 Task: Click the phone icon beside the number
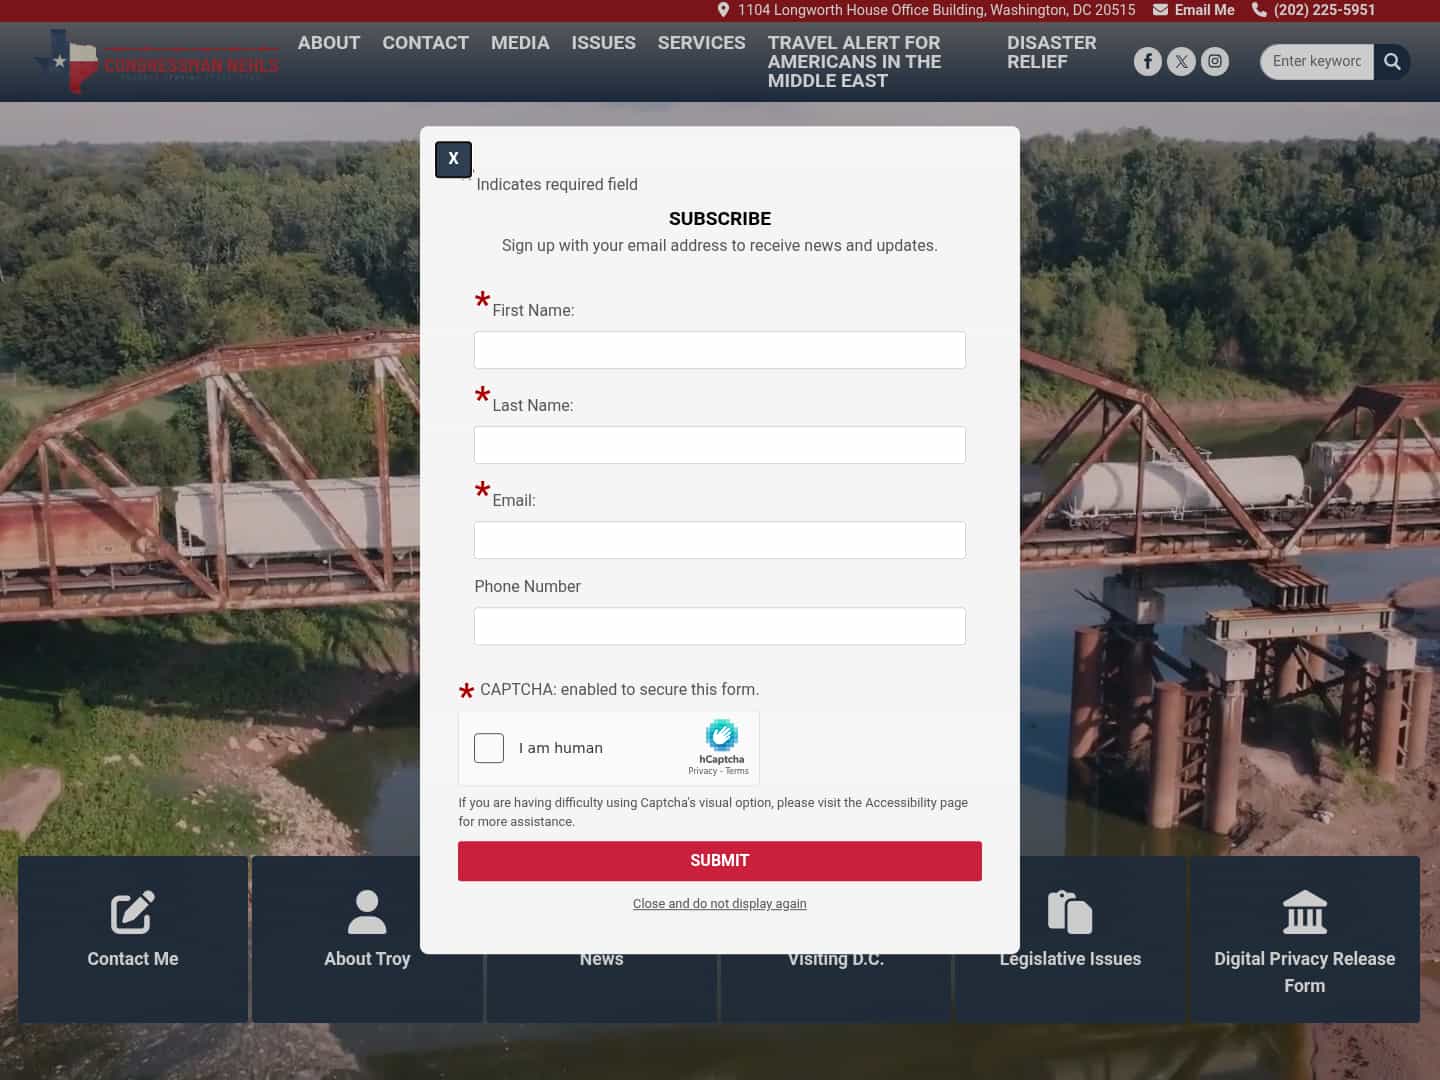tap(1259, 10)
